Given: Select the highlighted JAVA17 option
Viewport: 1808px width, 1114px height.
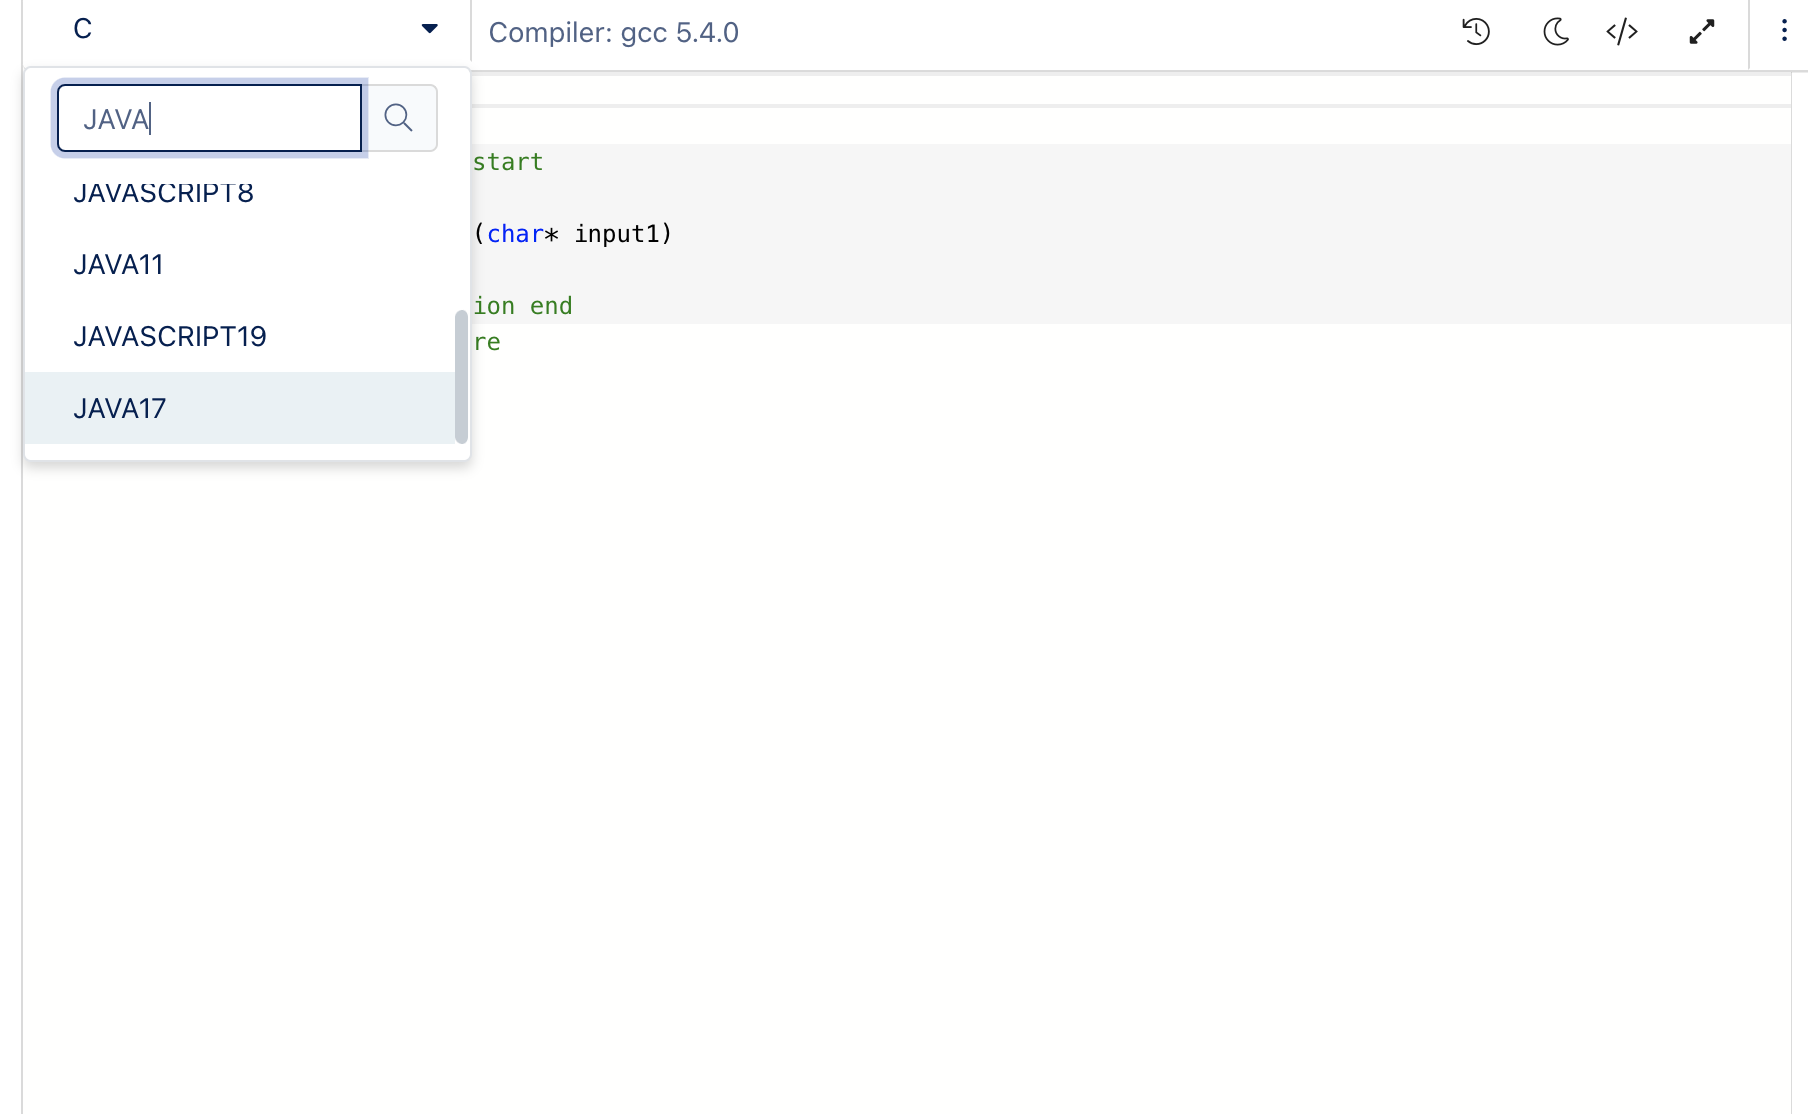Looking at the screenshot, I should (120, 409).
